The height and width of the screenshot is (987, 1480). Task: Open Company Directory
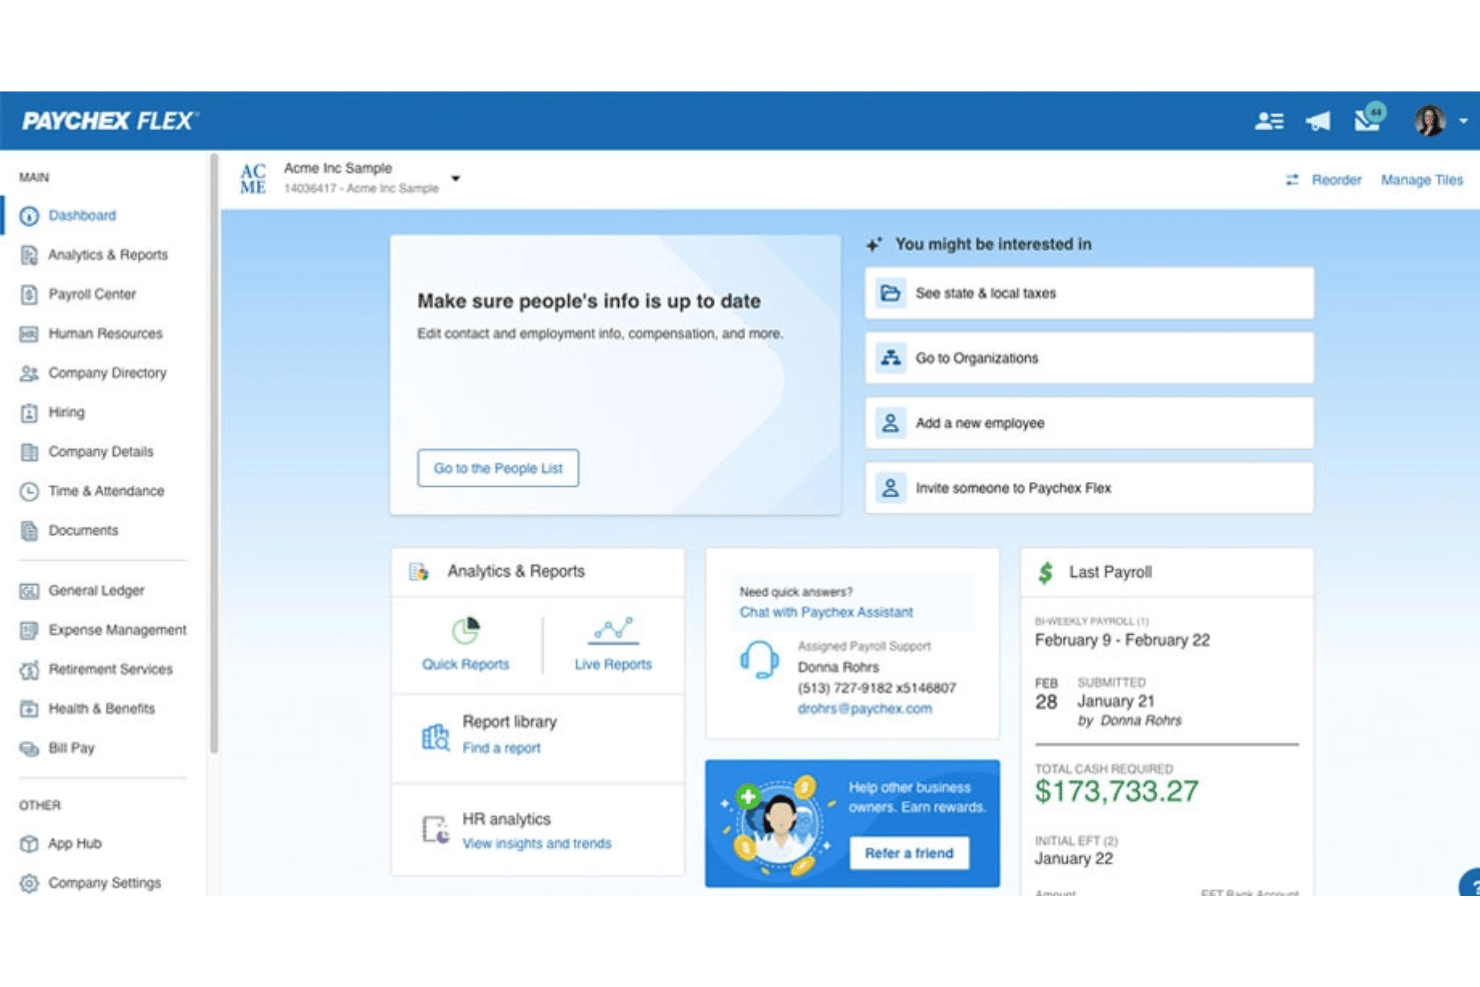click(x=107, y=373)
